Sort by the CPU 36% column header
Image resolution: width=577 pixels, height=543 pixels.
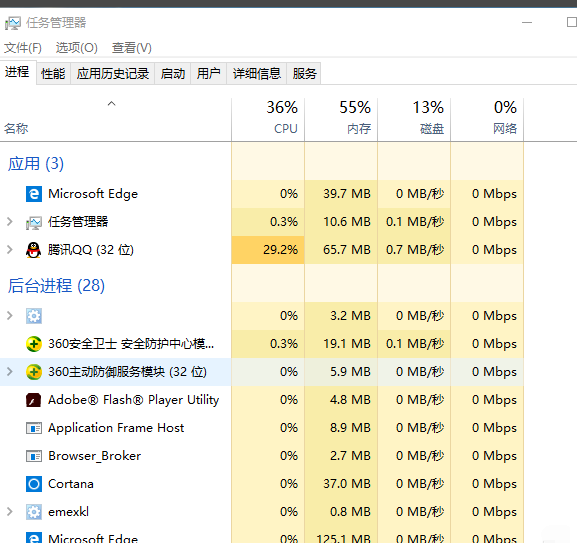click(x=268, y=120)
